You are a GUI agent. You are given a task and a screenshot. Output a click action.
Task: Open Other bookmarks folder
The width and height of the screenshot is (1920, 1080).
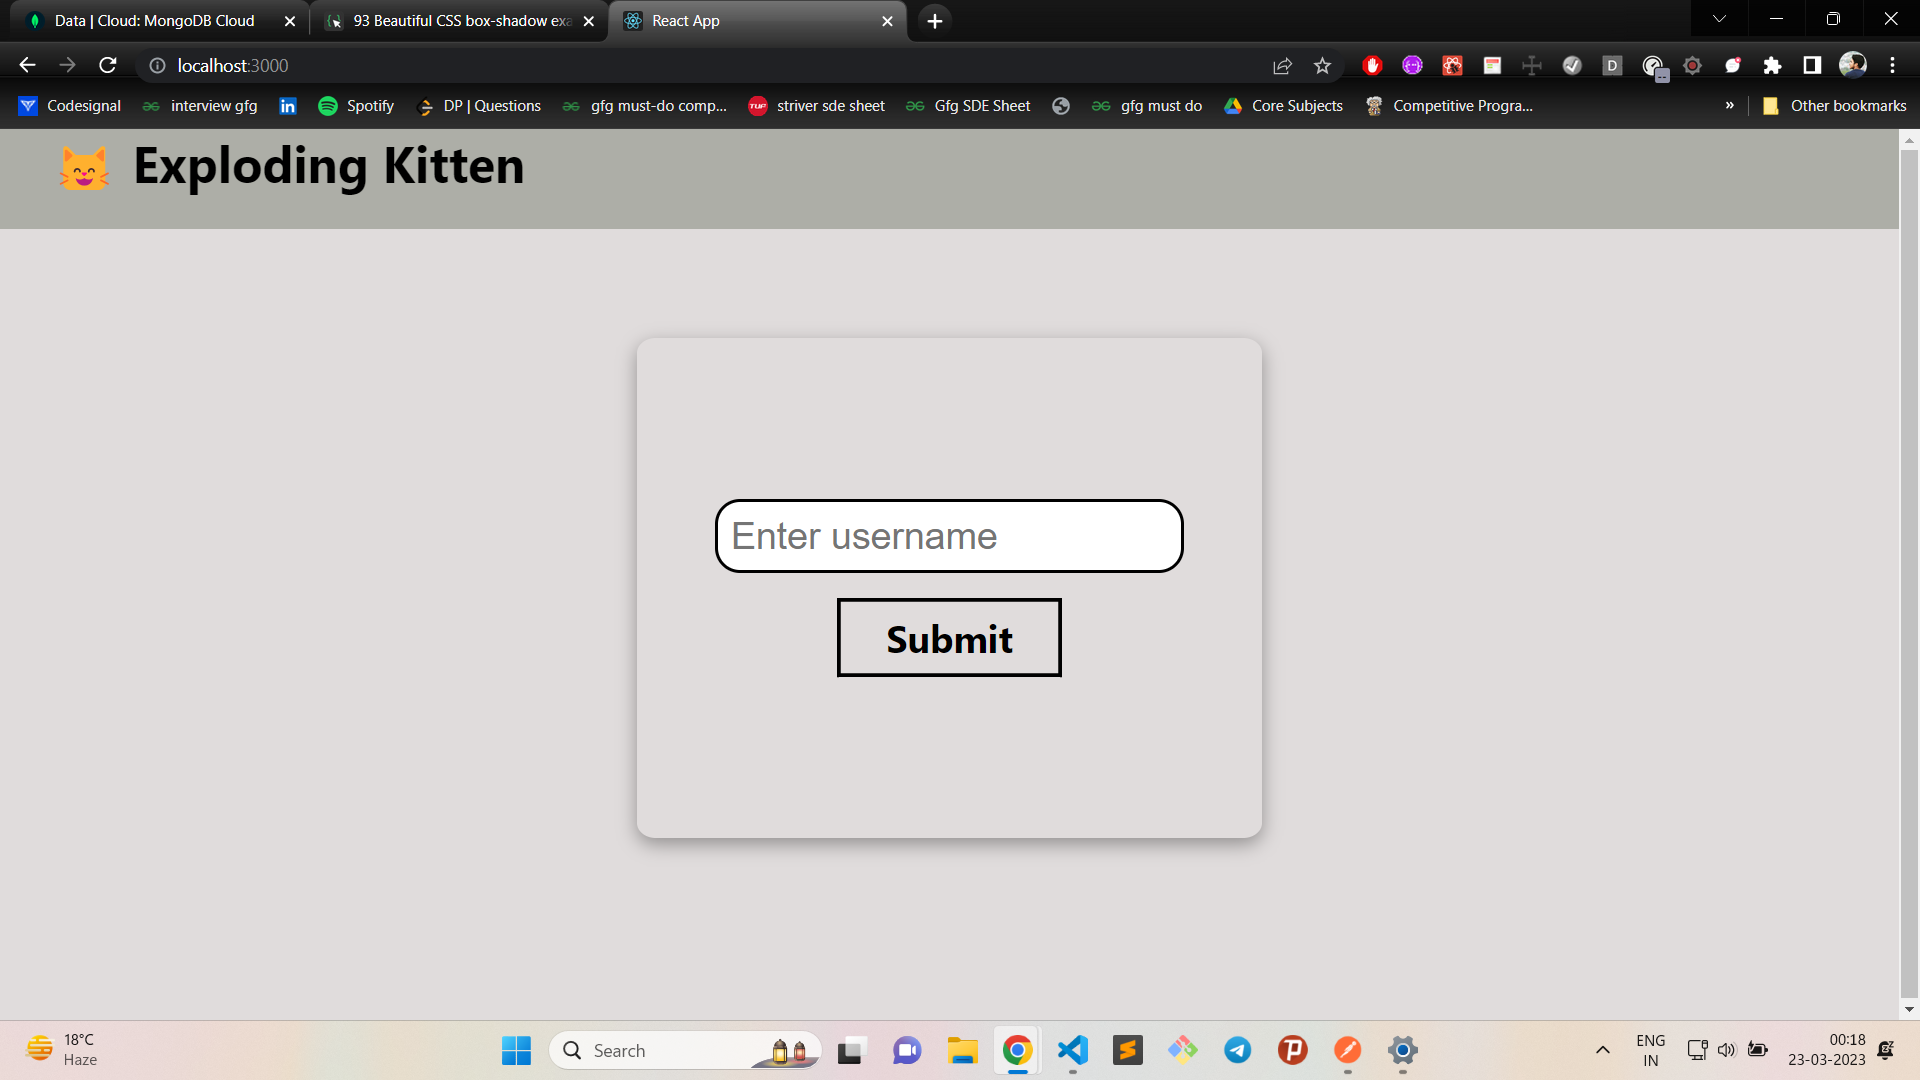click(x=1835, y=106)
